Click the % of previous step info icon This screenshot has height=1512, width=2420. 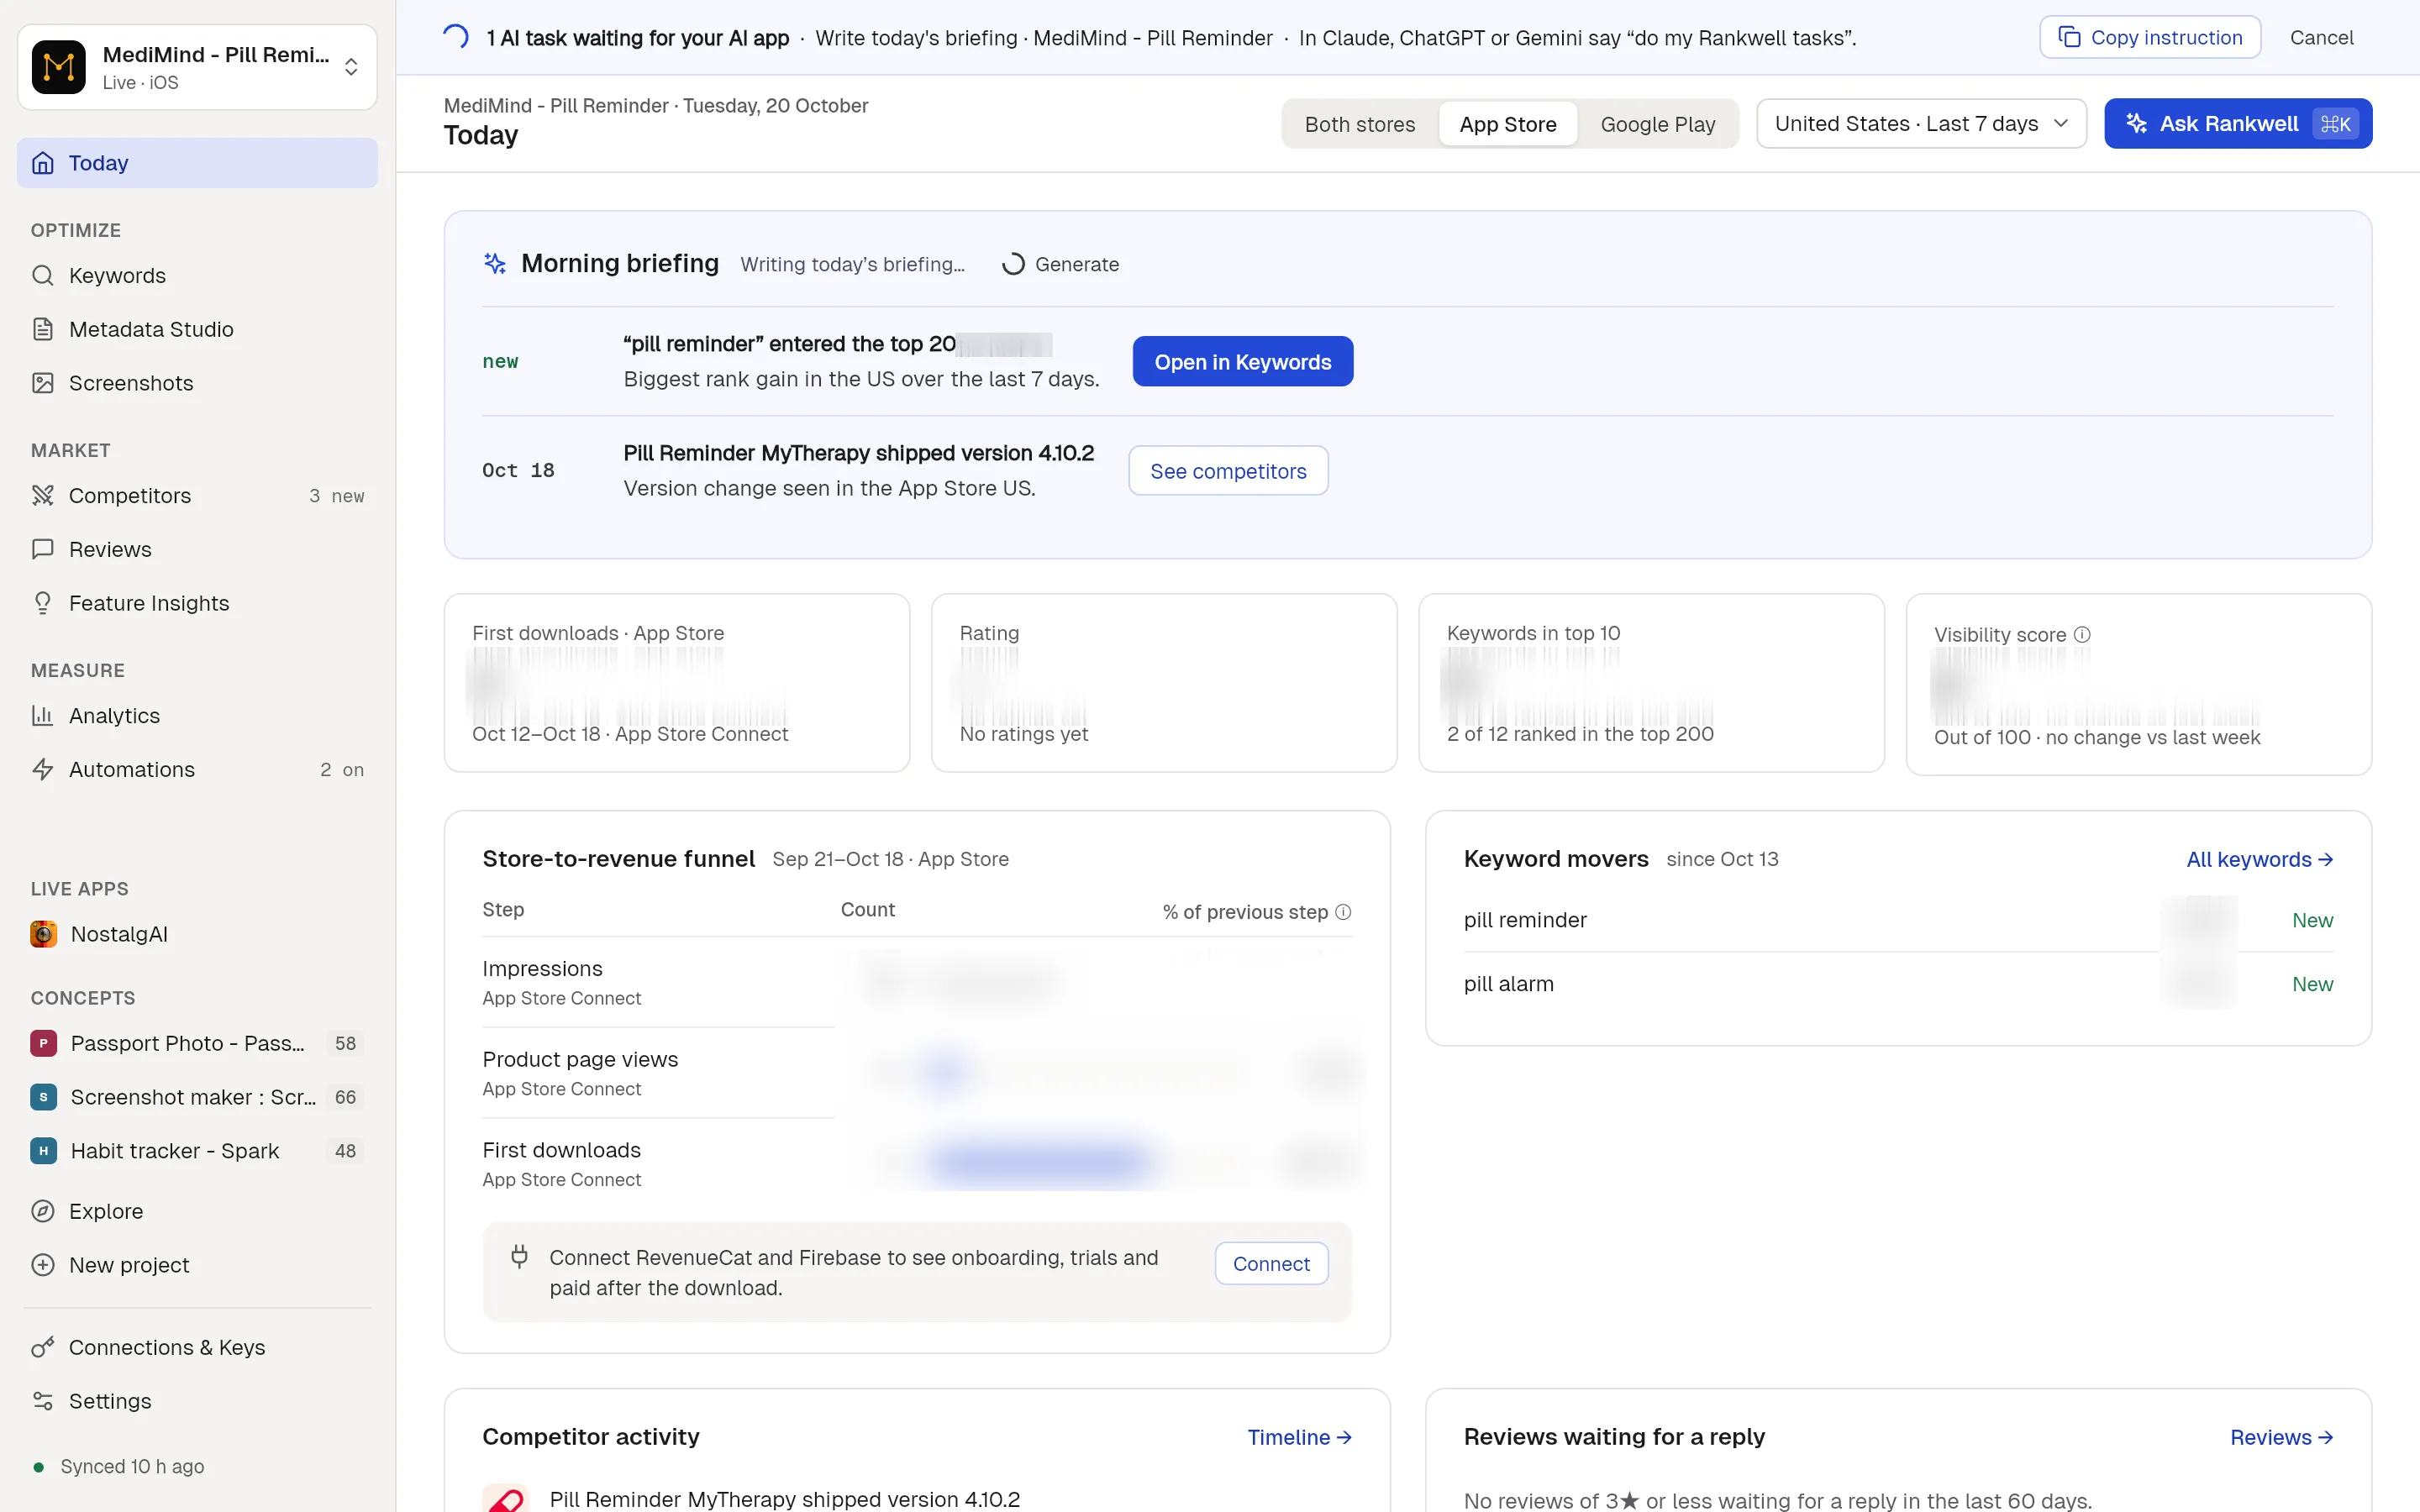[x=1343, y=912]
